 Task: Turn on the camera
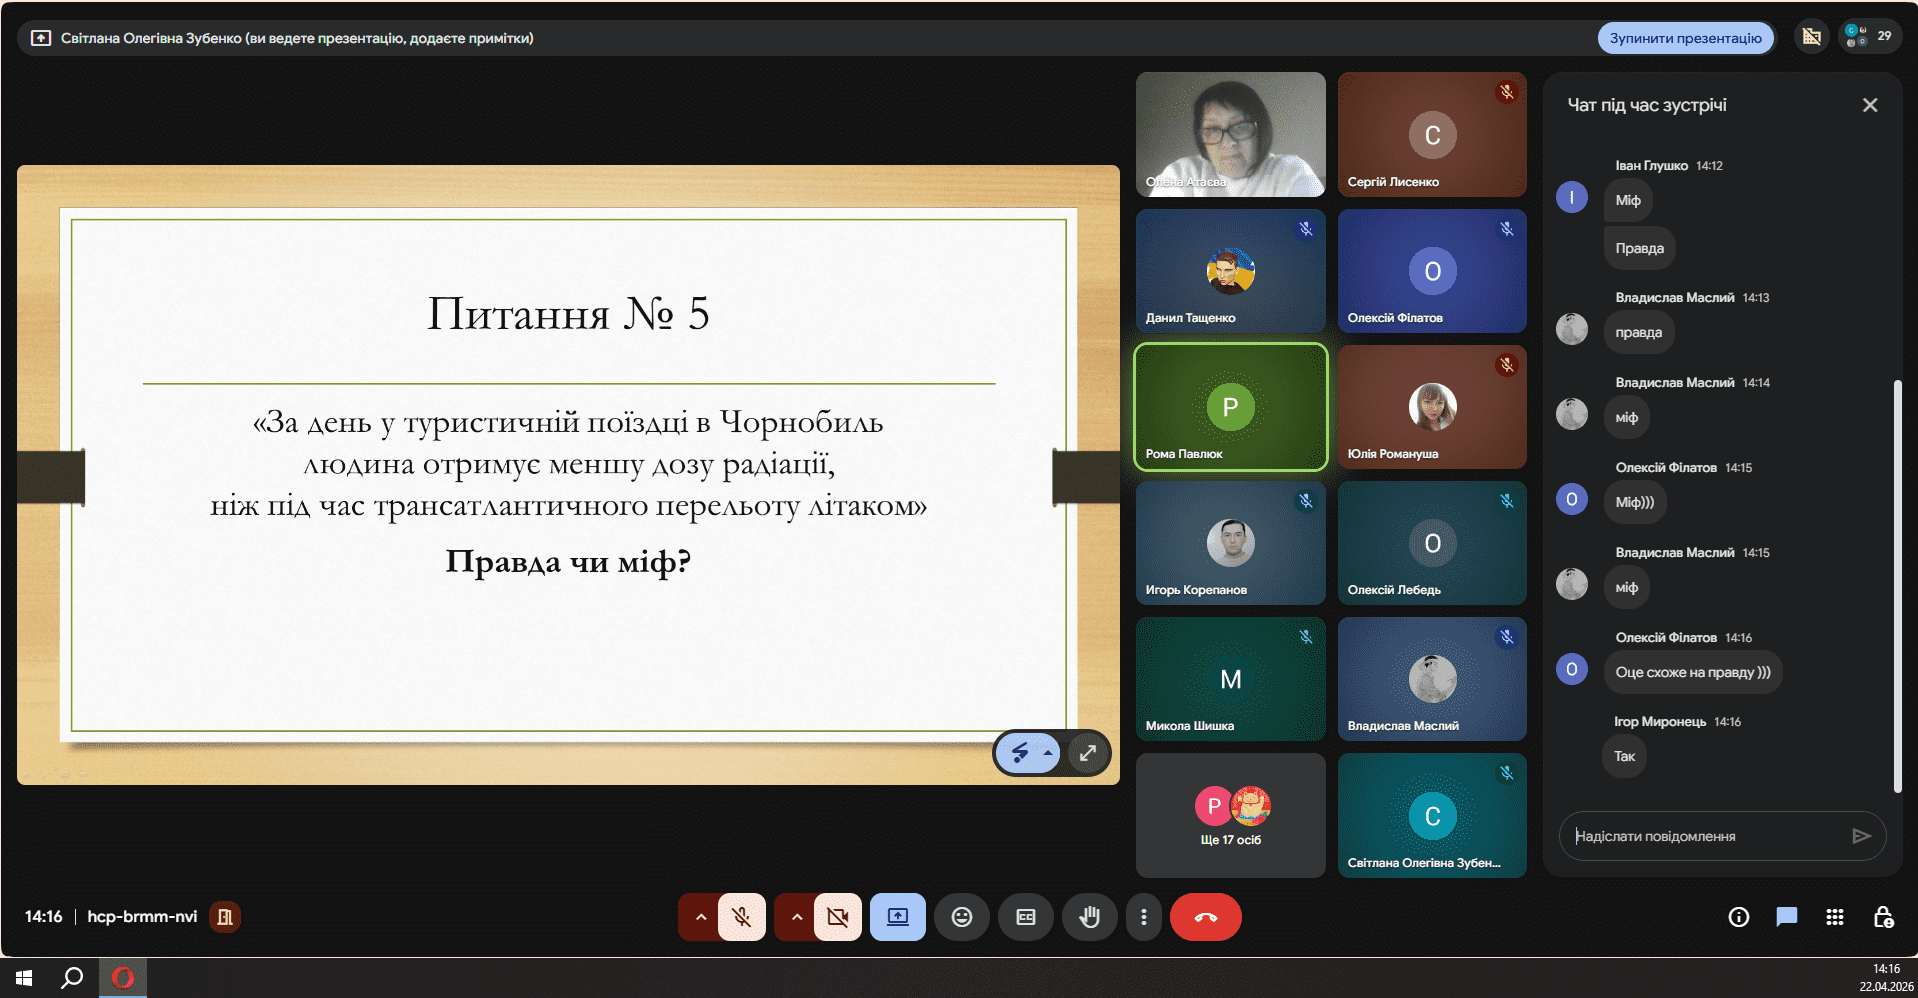837,917
